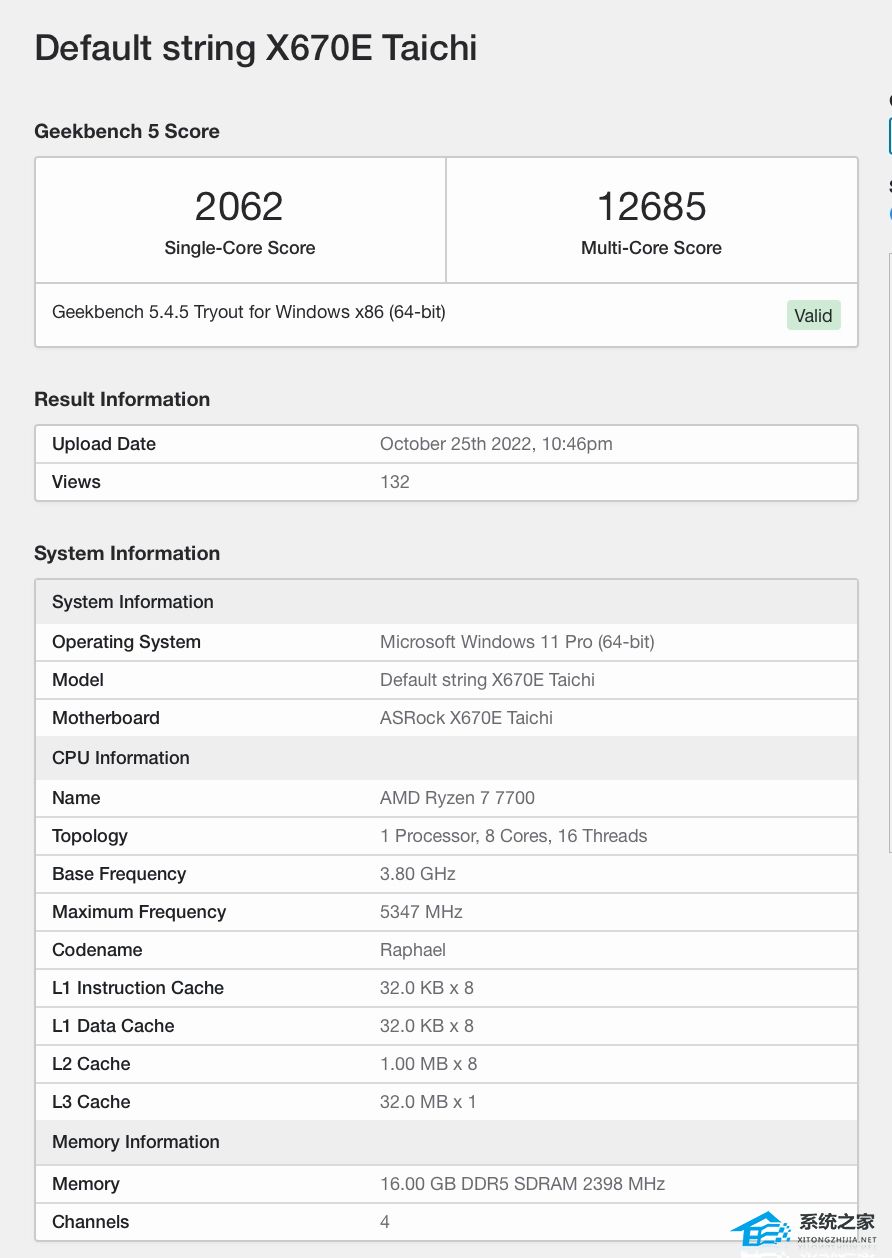This screenshot has height=1258, width=892.
Task: Select the Upload Date value October 25th 2022
Action: [496, 444]
